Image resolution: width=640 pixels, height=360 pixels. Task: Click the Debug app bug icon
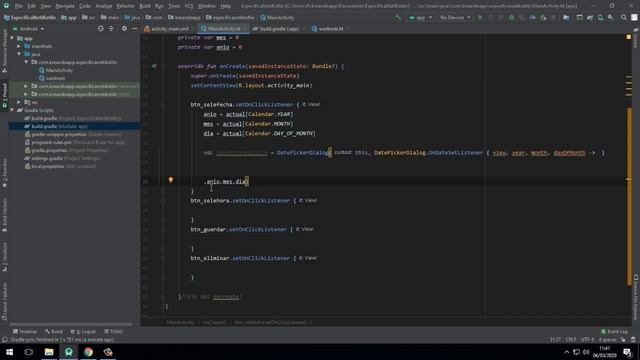tap(511, 18)
